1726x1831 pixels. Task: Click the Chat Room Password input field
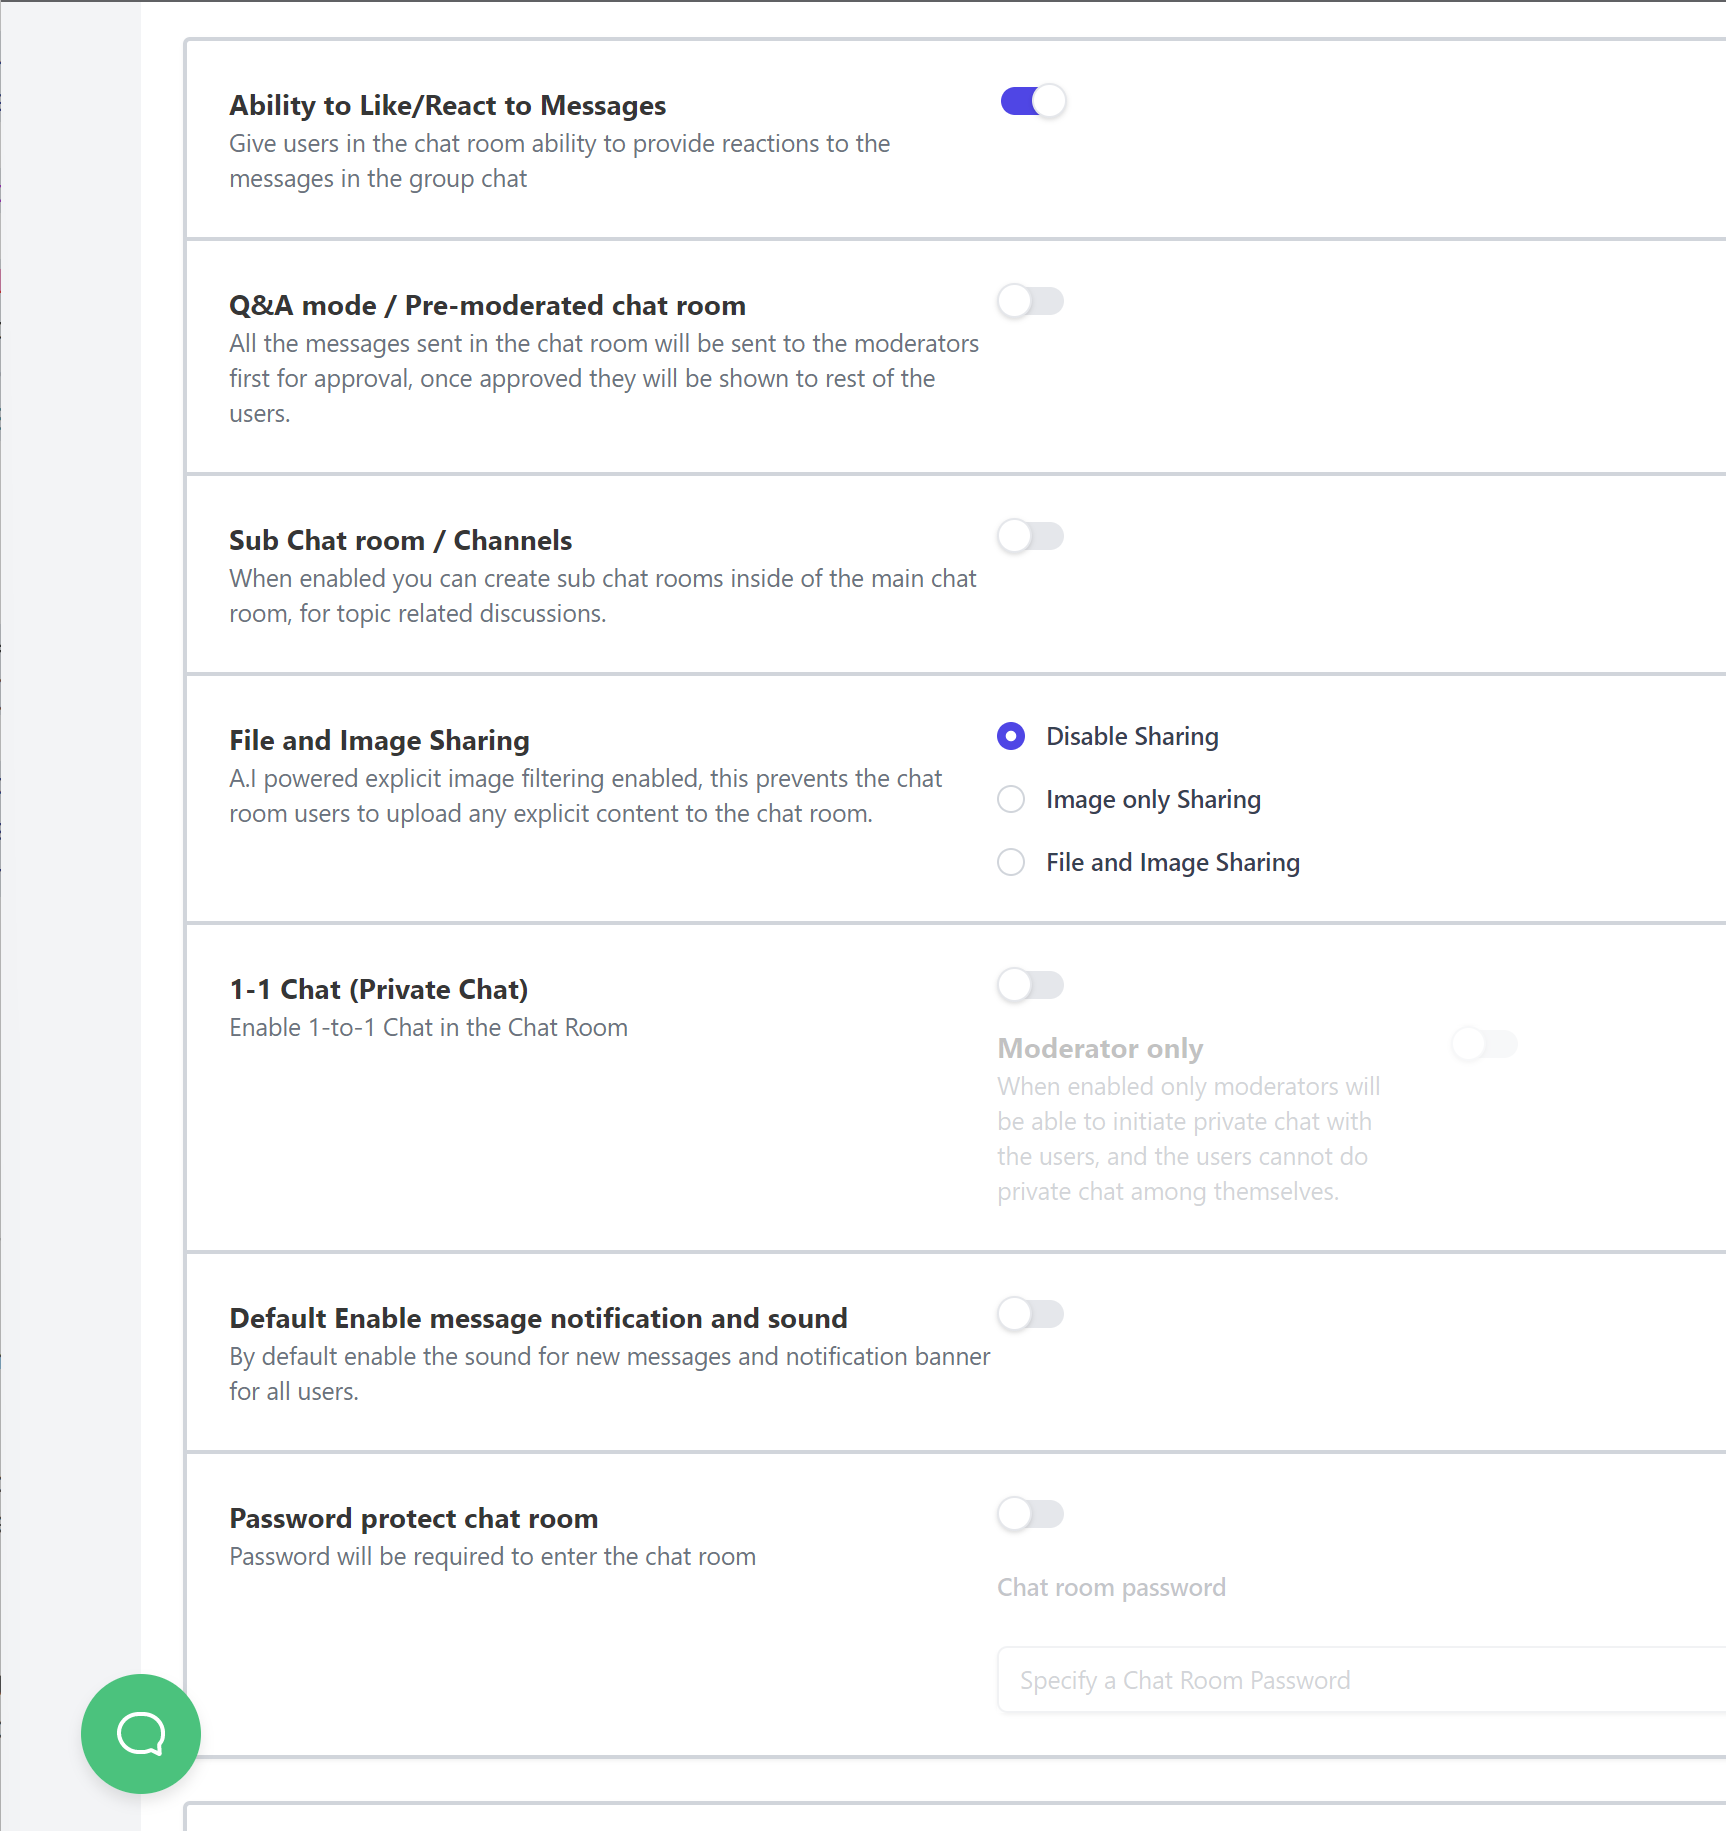point(1360,1680)
